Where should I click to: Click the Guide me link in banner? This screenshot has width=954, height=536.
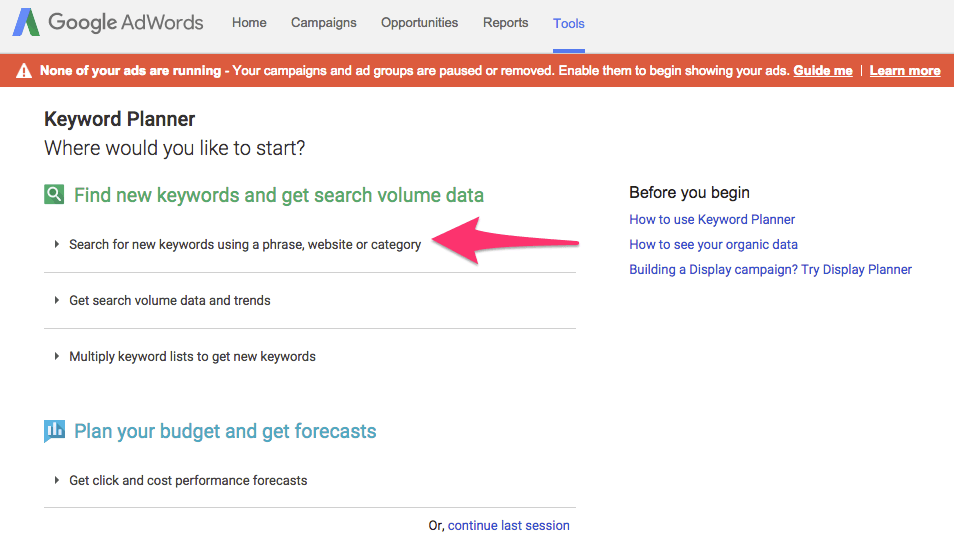[x=823, y=71]
